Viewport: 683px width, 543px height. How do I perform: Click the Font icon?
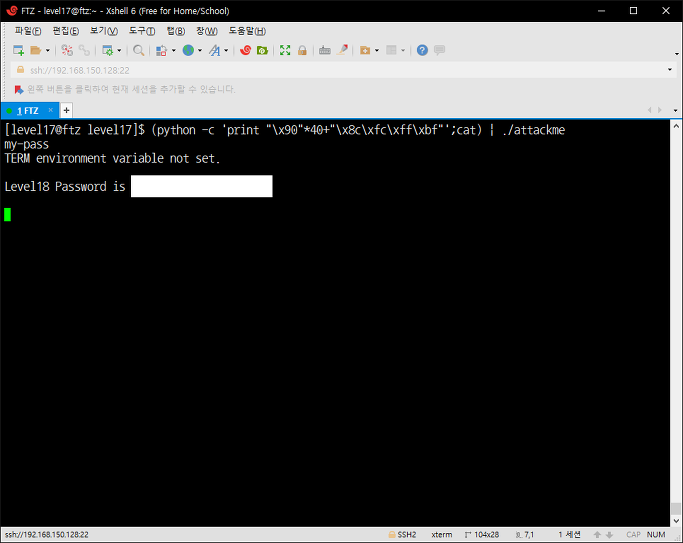tap(214, 51)
